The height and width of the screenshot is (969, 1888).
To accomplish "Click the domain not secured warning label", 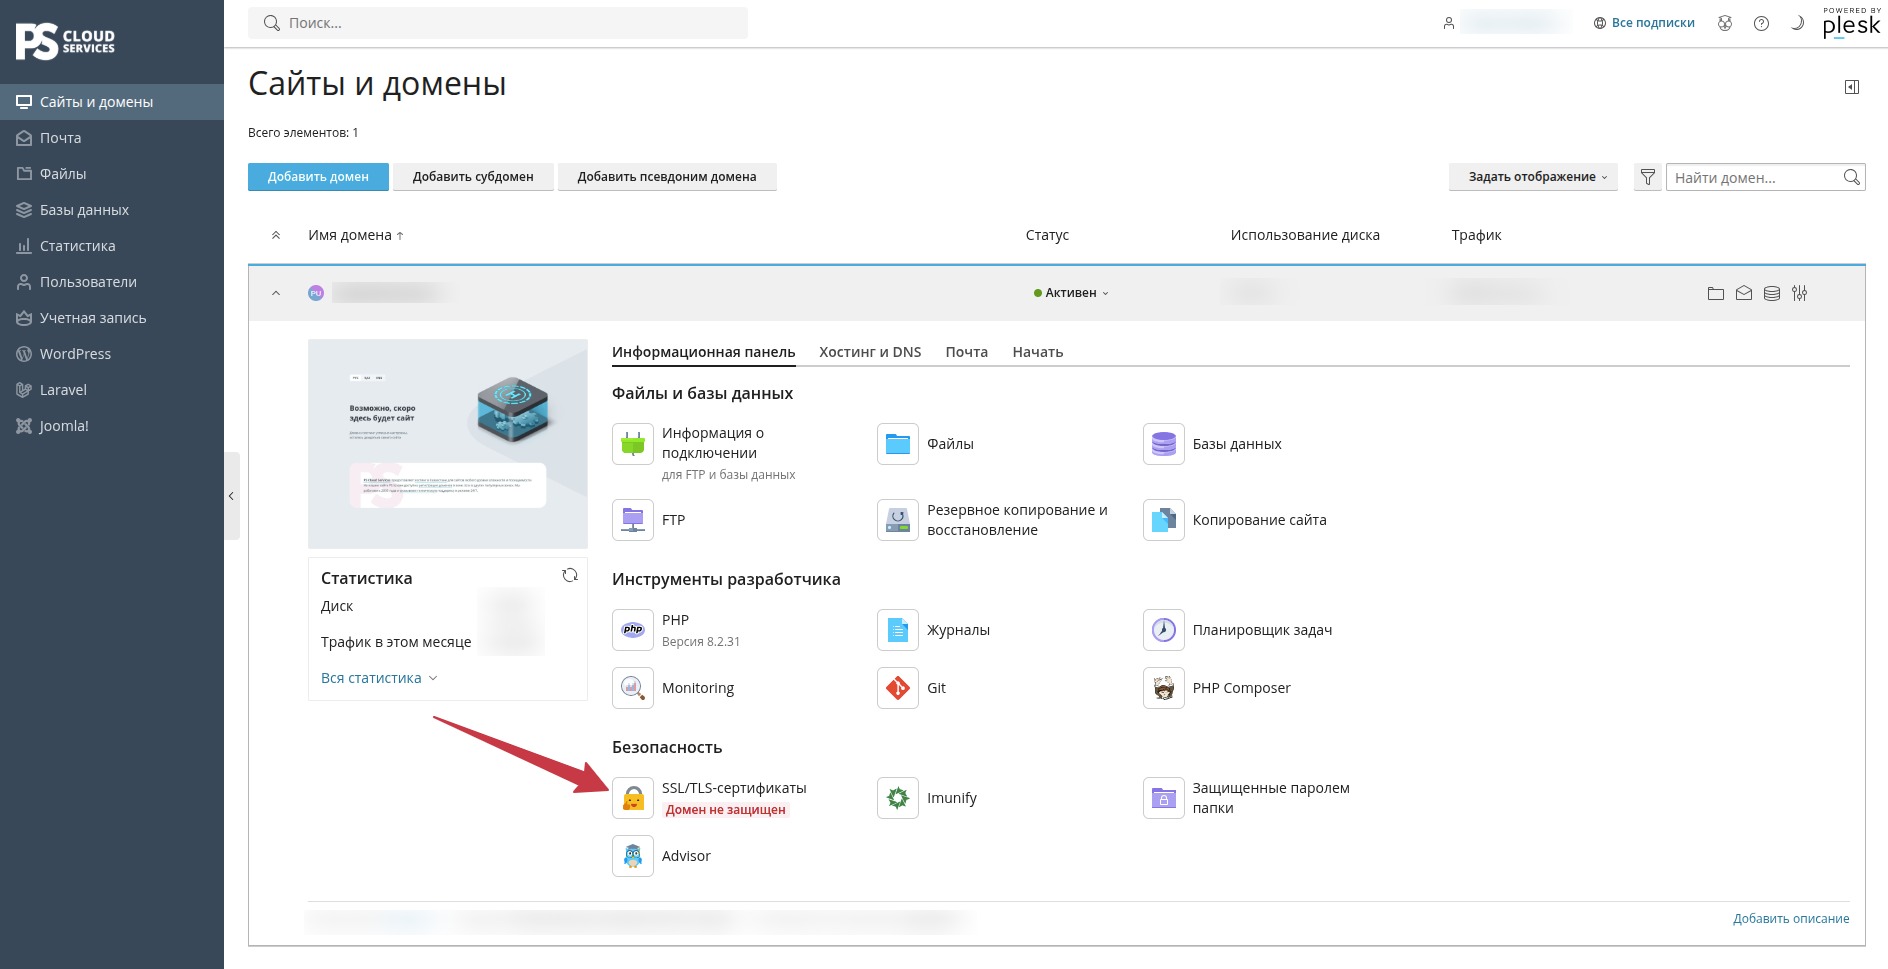I will coord(726,810).
